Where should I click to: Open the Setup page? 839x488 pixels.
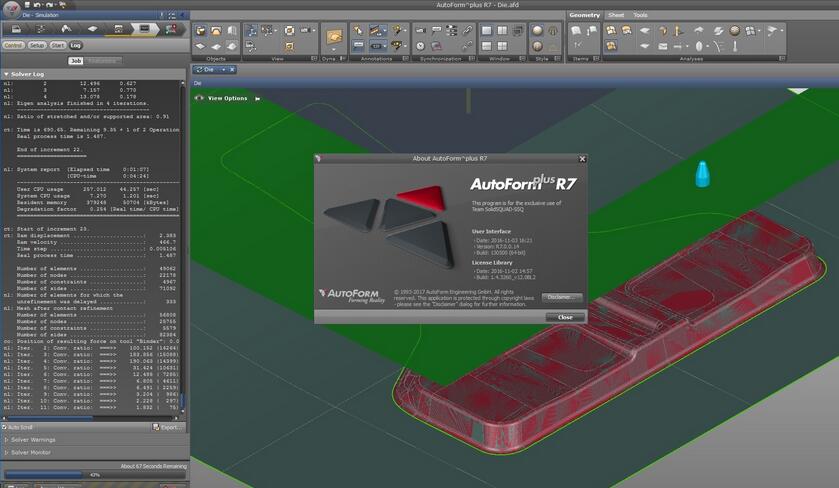(37, 45)
